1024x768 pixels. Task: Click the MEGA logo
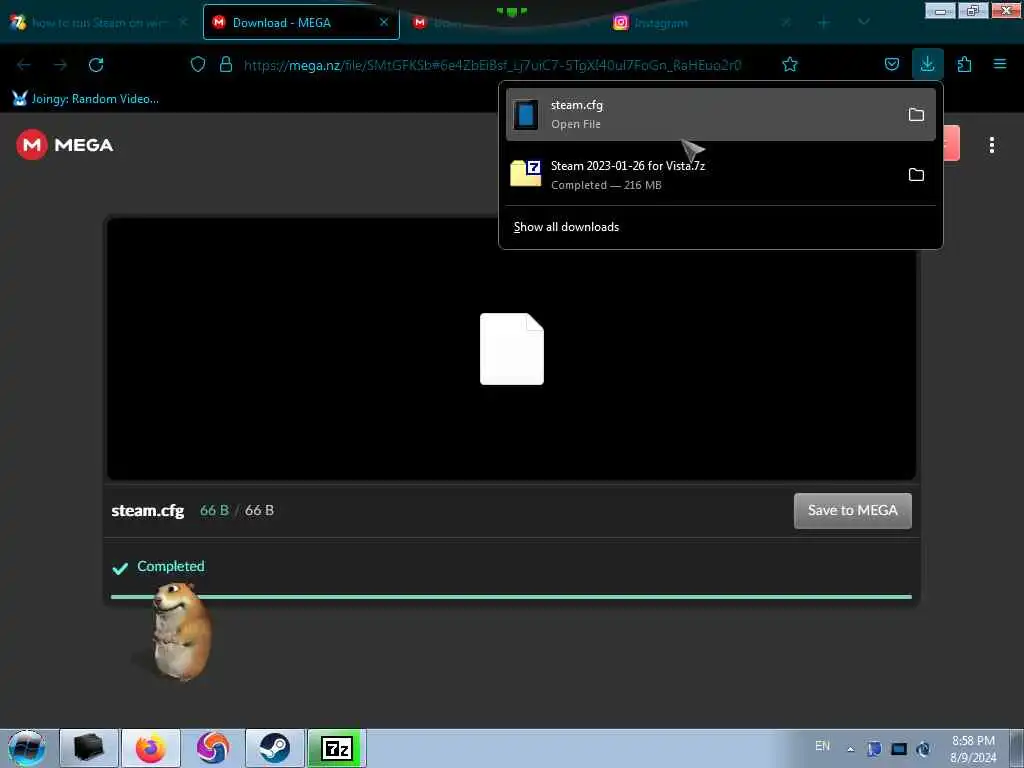click(x=65, y=145)
